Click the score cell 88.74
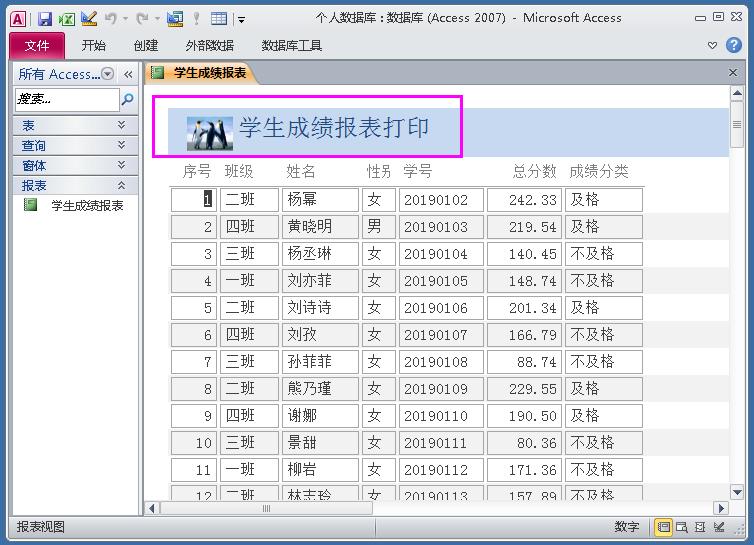754x545 pixels. 524,361
